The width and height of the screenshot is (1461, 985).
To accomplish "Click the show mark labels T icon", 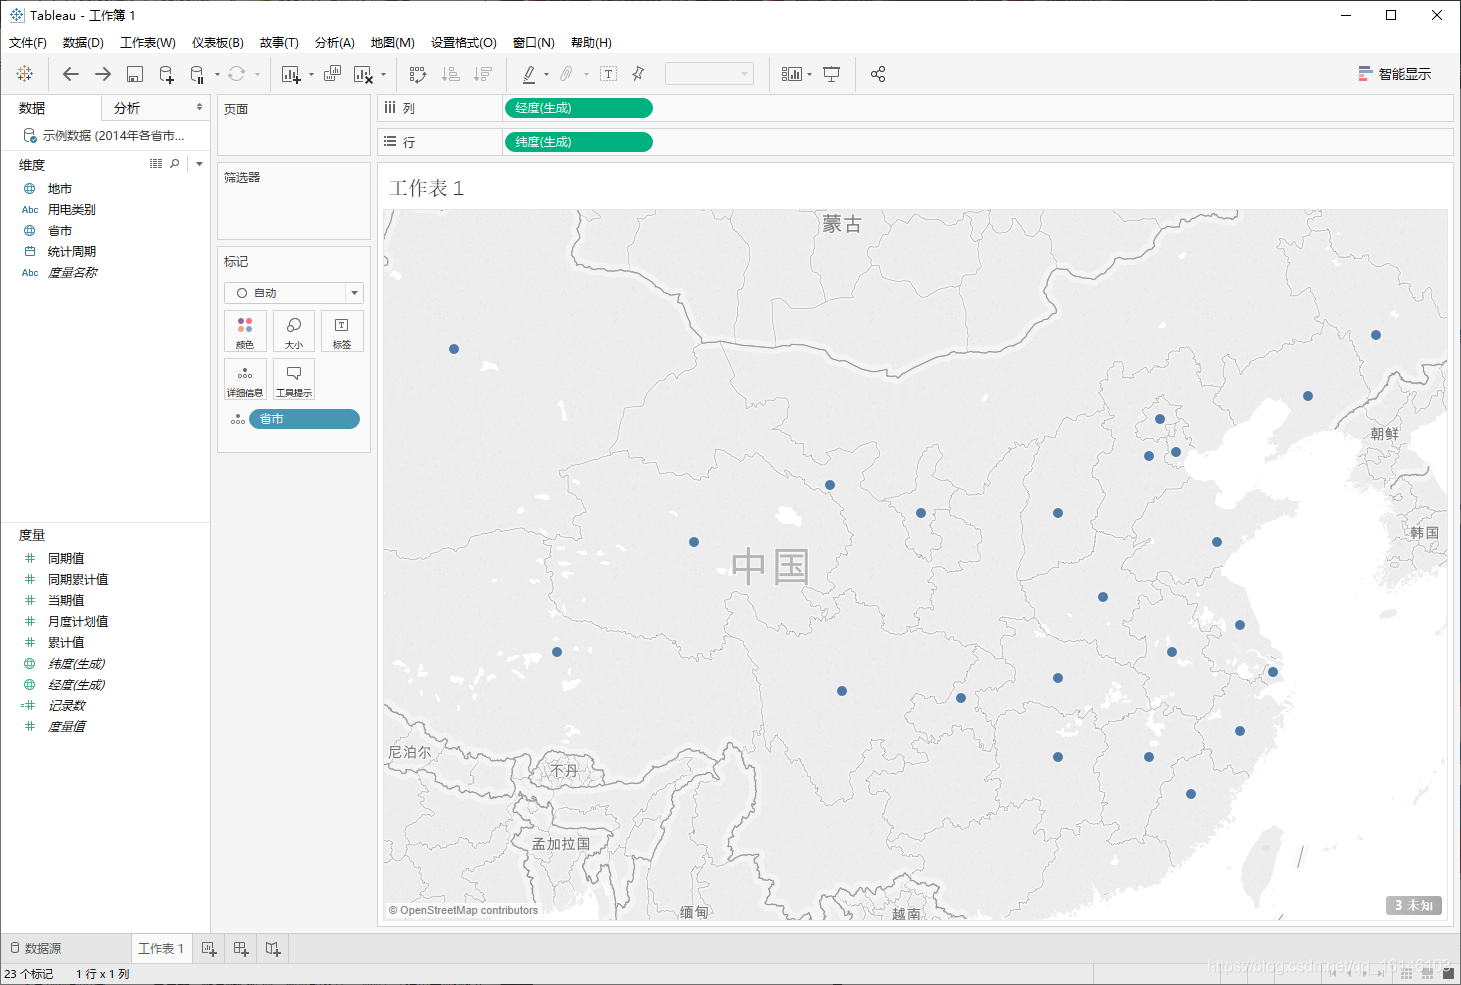I will pyautogui.click(x=608, y=74).
